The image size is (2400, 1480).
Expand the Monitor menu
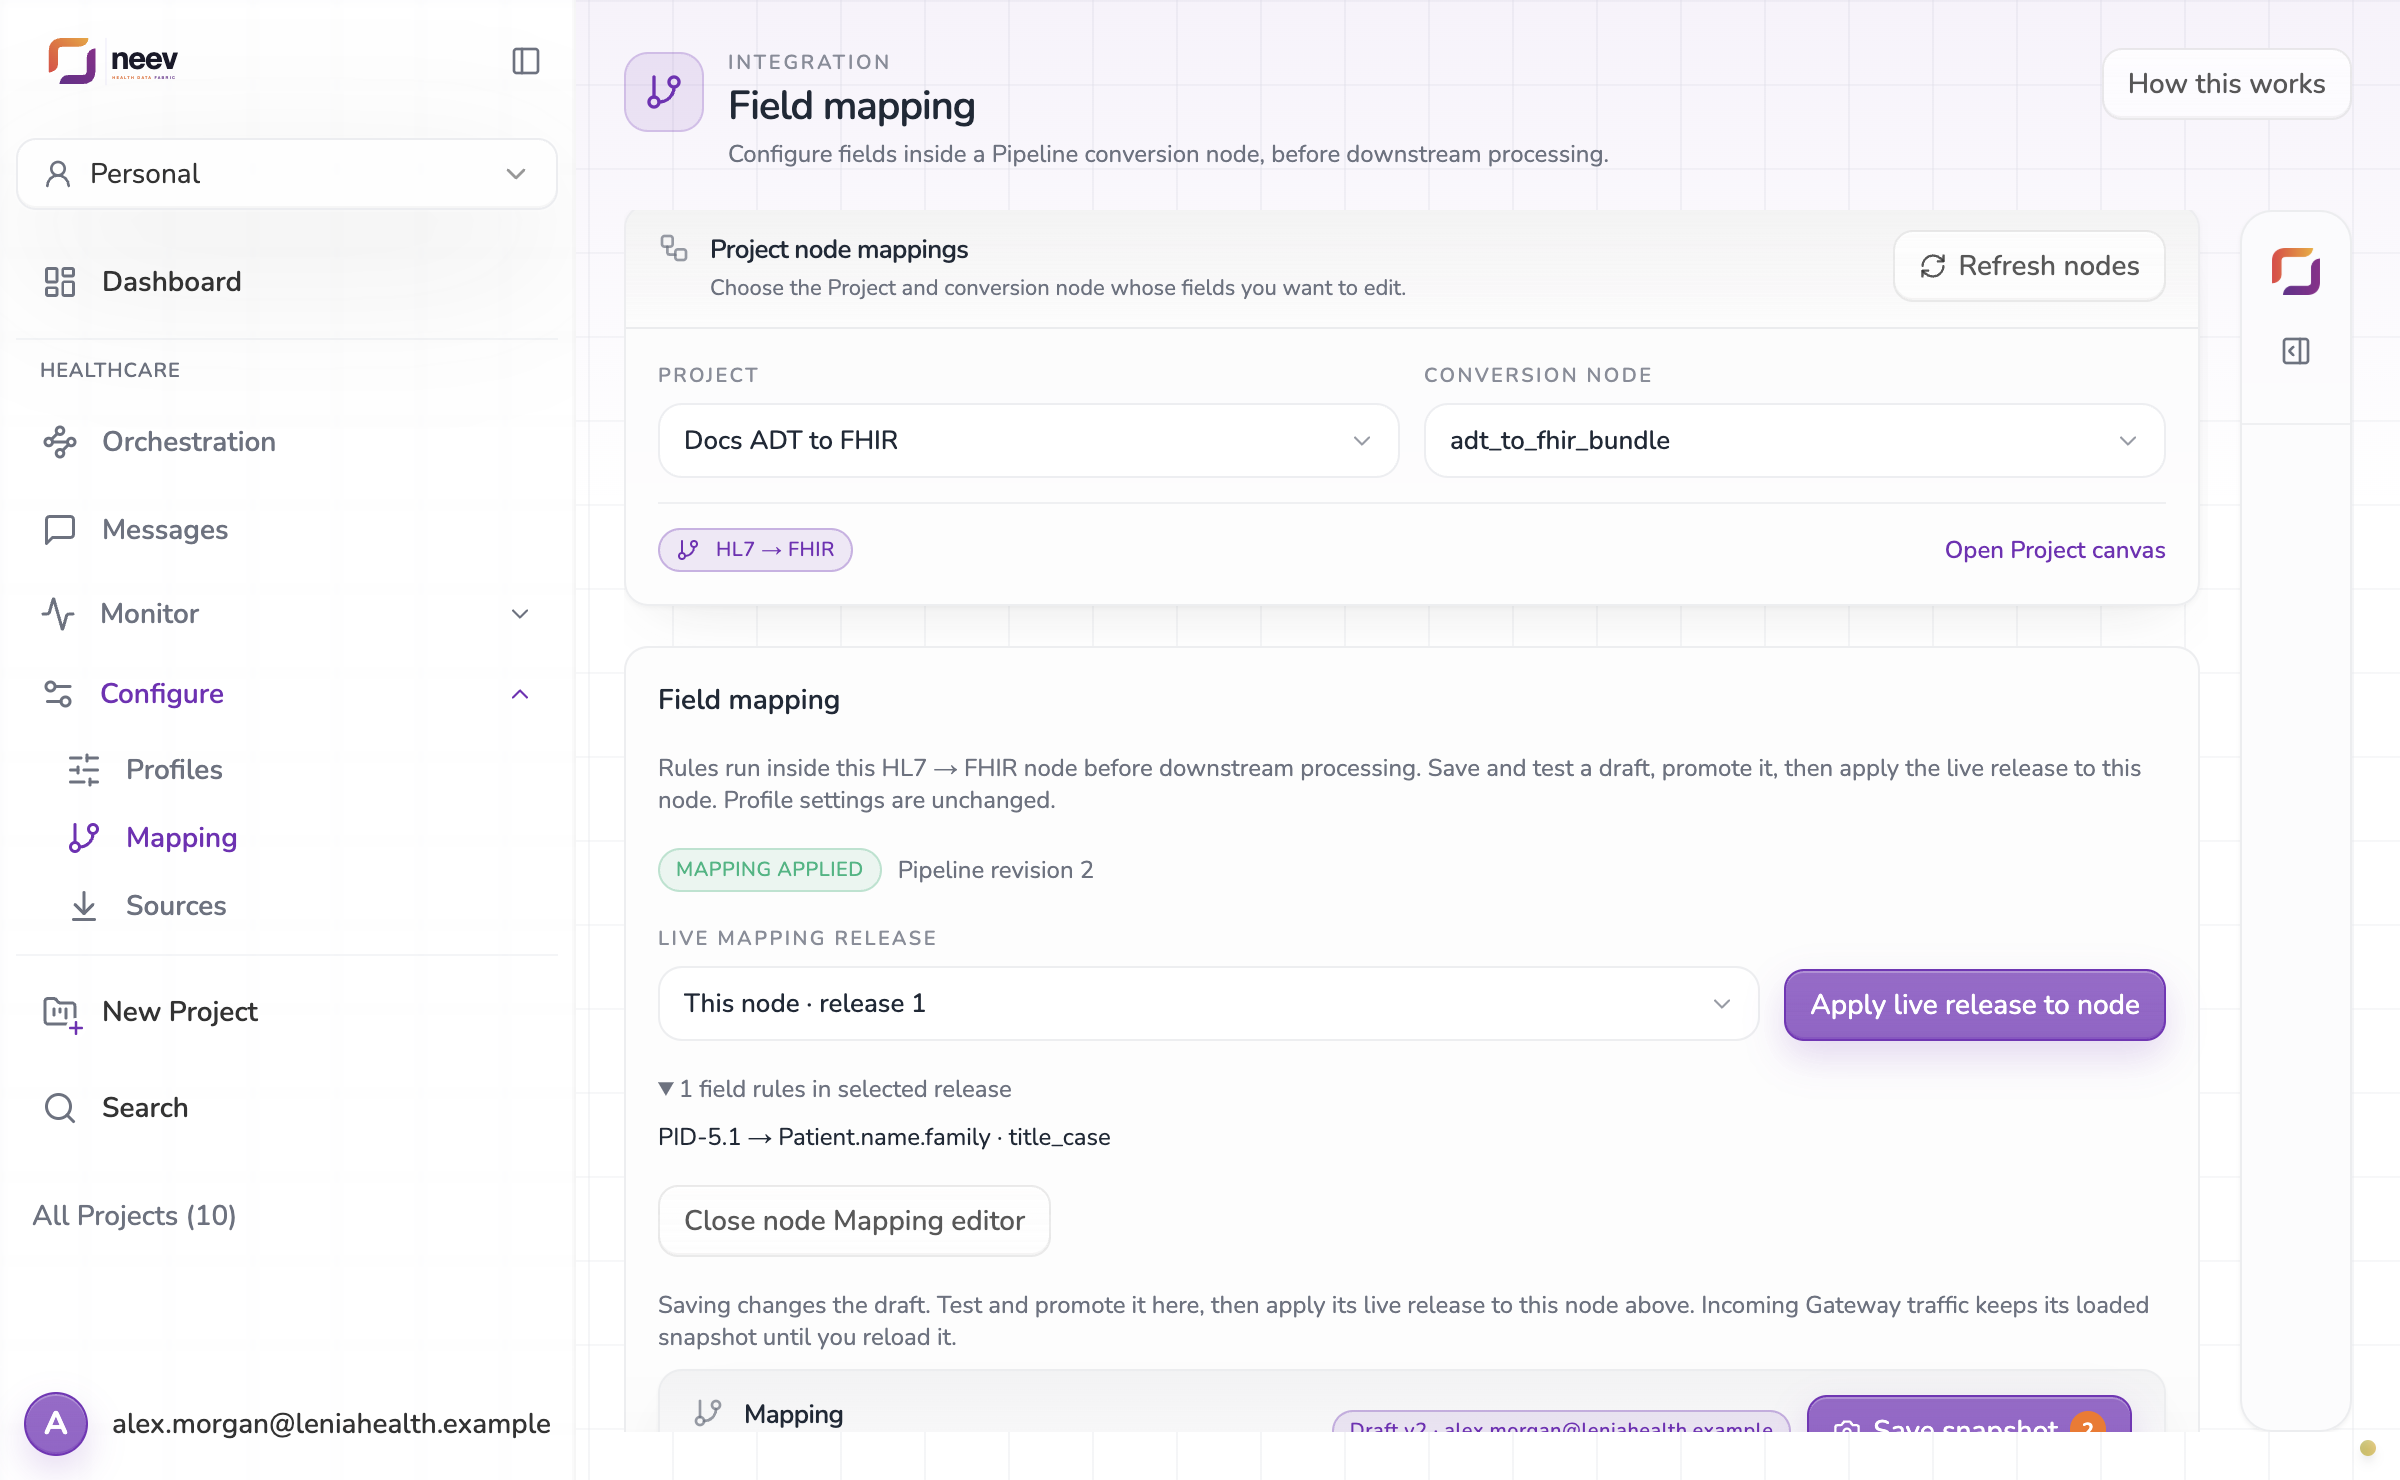click(x=287, y=614)
